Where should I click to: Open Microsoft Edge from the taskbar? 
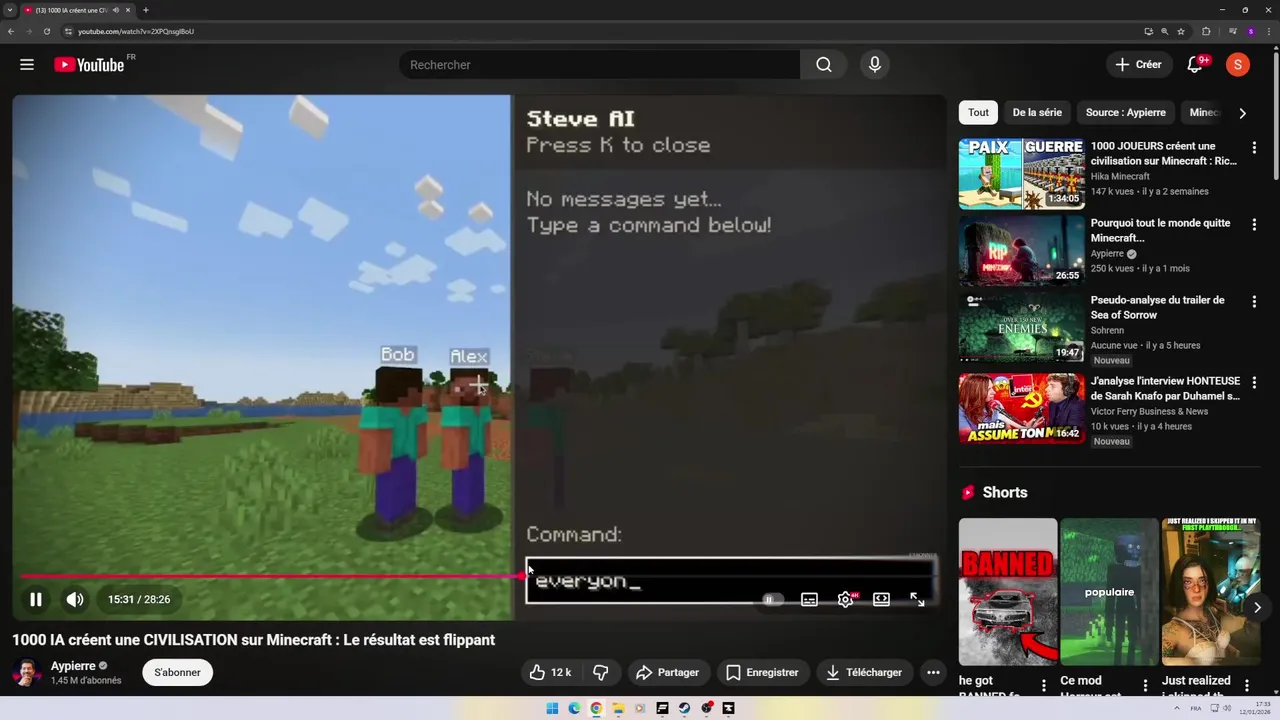tap(574, 708)
